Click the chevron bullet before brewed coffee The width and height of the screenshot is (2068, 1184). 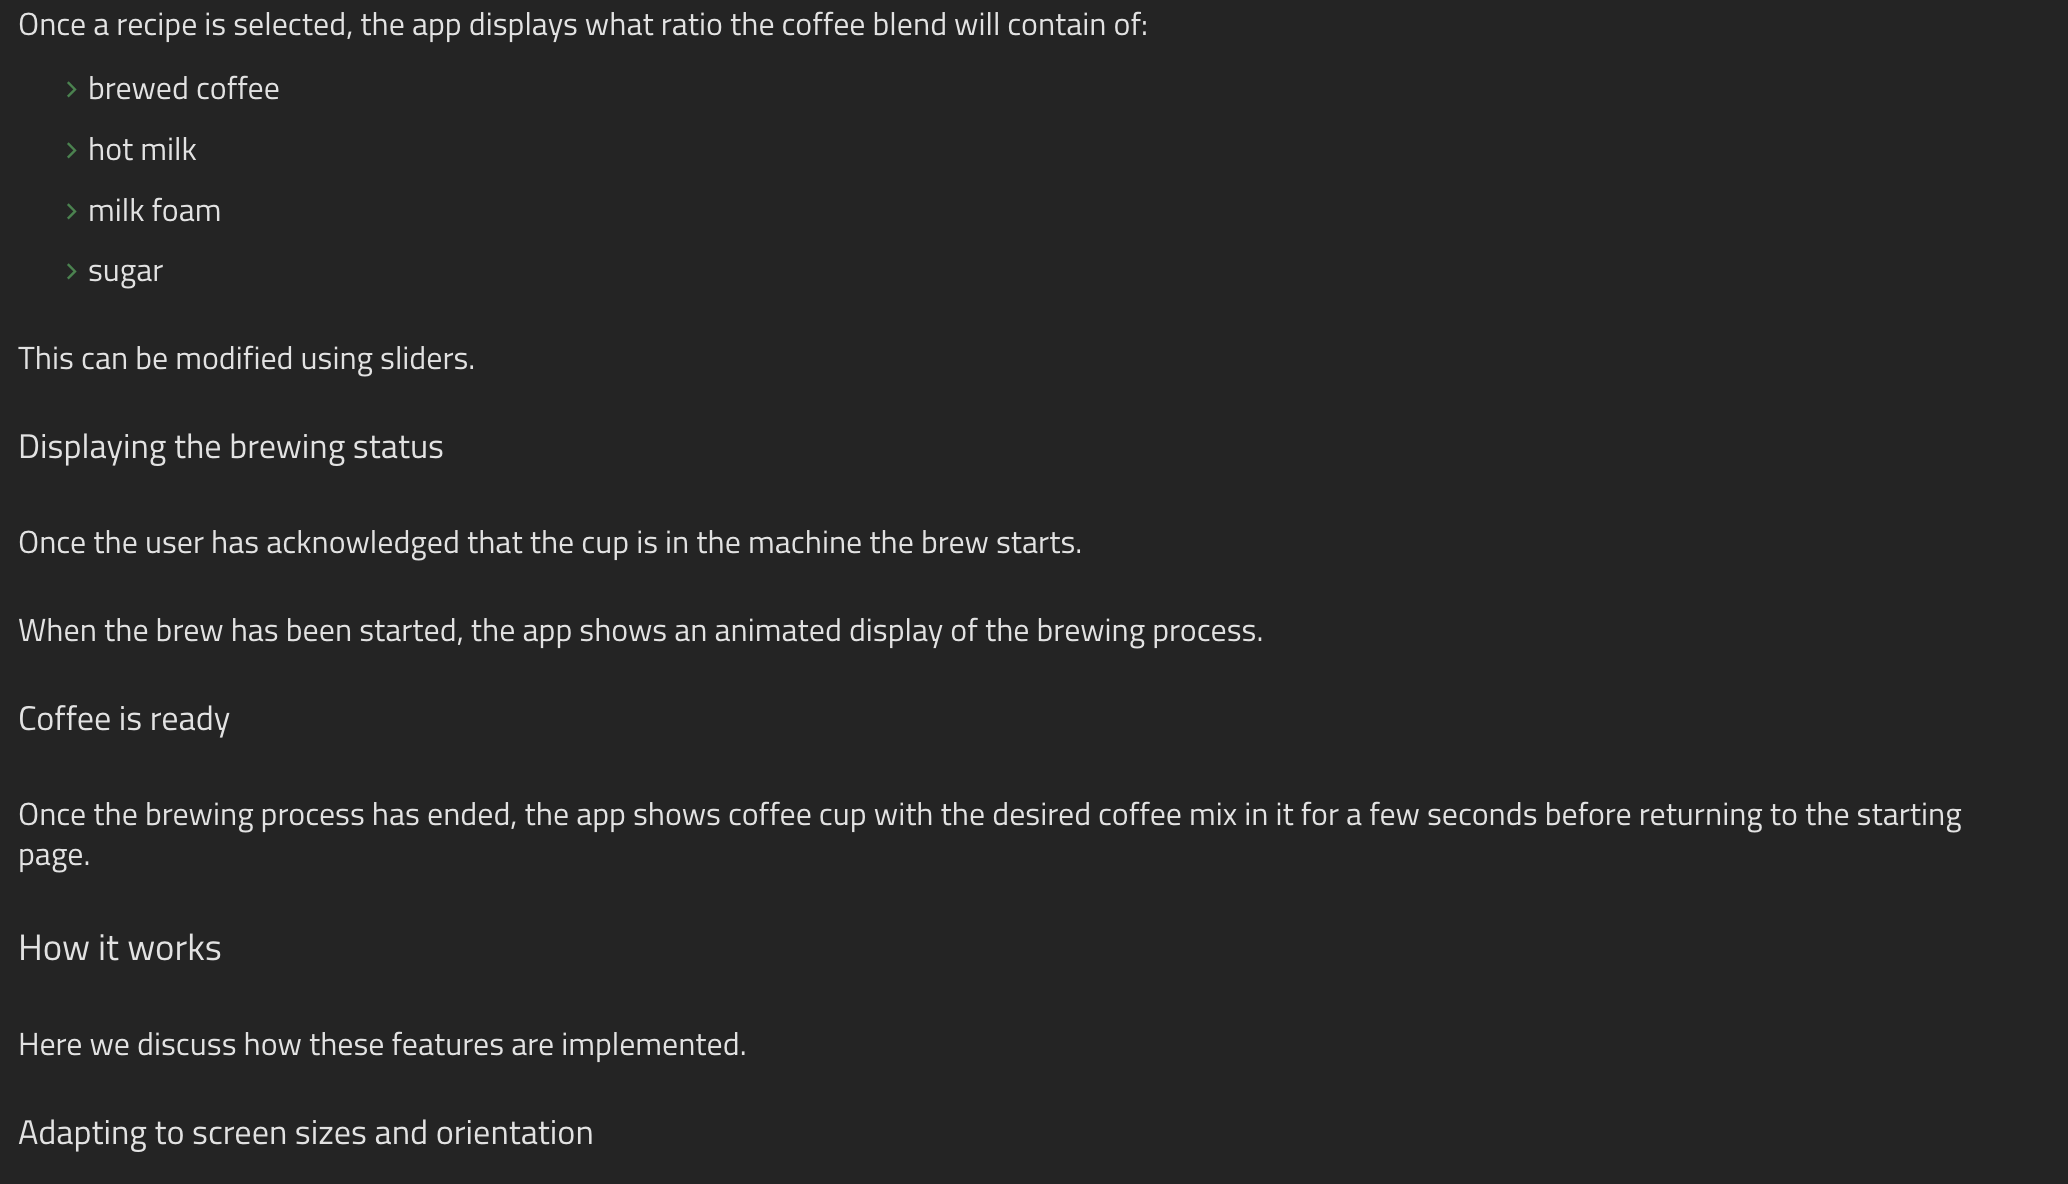coord(72,90)
